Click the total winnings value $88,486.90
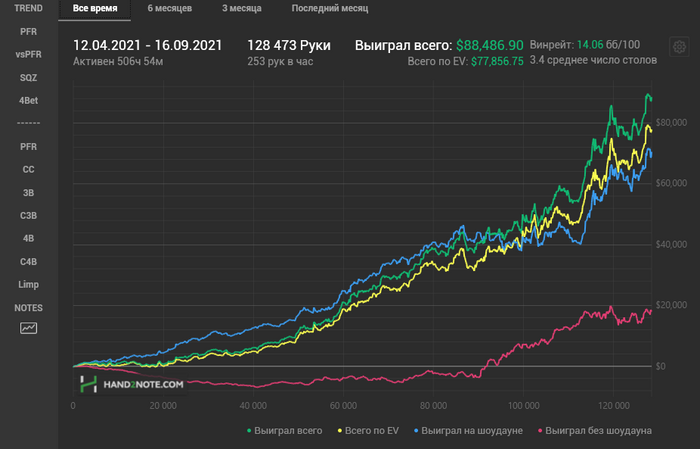Screen dimensions: 700x449 coord(490,46)
